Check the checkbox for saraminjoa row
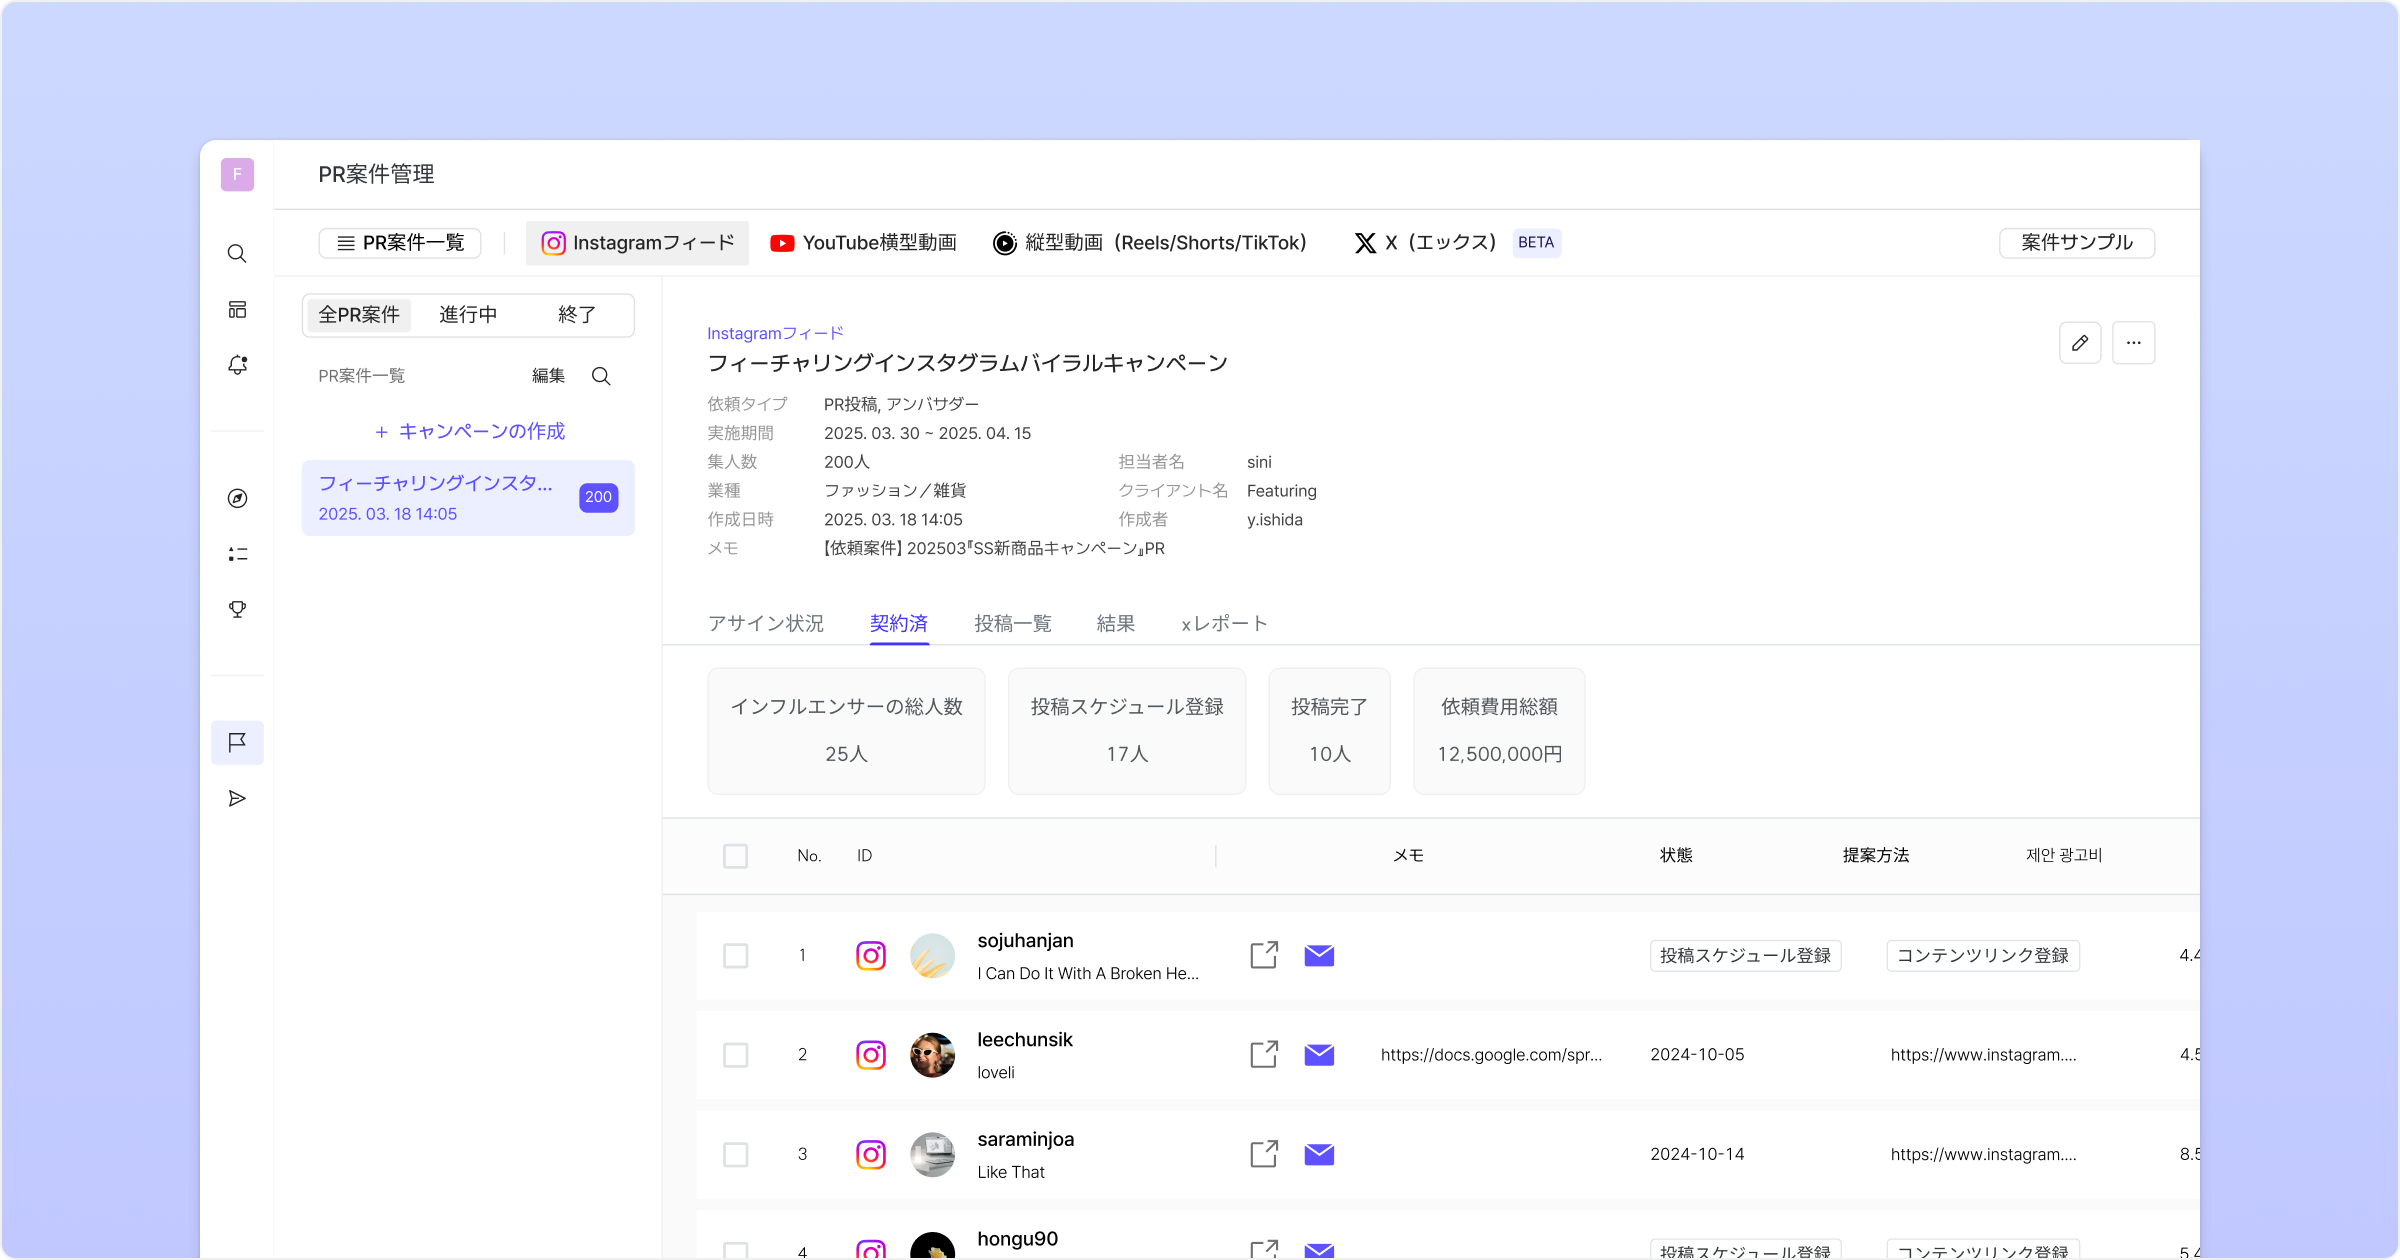Screen dimensions: 2400x1260 [735, 1154]
